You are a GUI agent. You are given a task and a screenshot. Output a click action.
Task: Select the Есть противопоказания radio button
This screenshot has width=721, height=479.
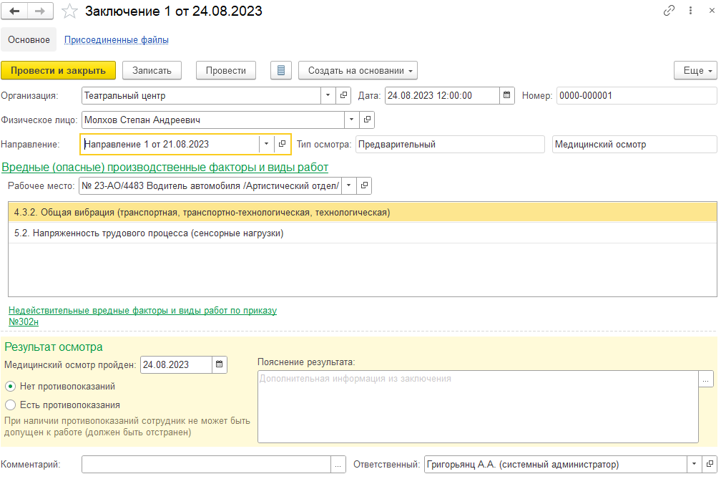11,405
